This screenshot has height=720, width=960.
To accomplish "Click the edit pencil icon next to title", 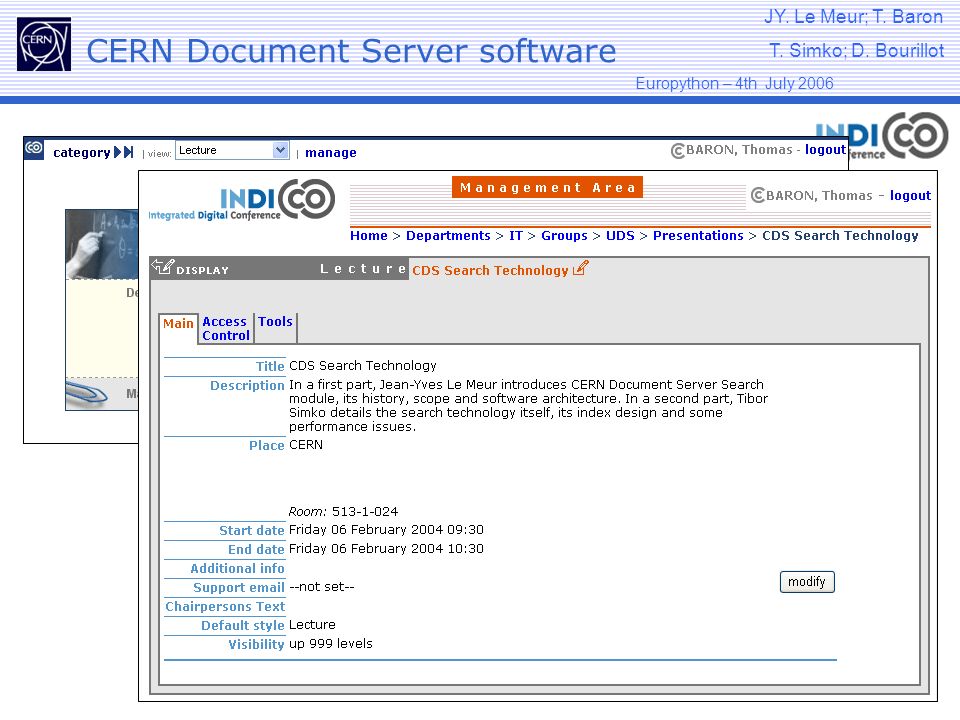I will point(580,268).
